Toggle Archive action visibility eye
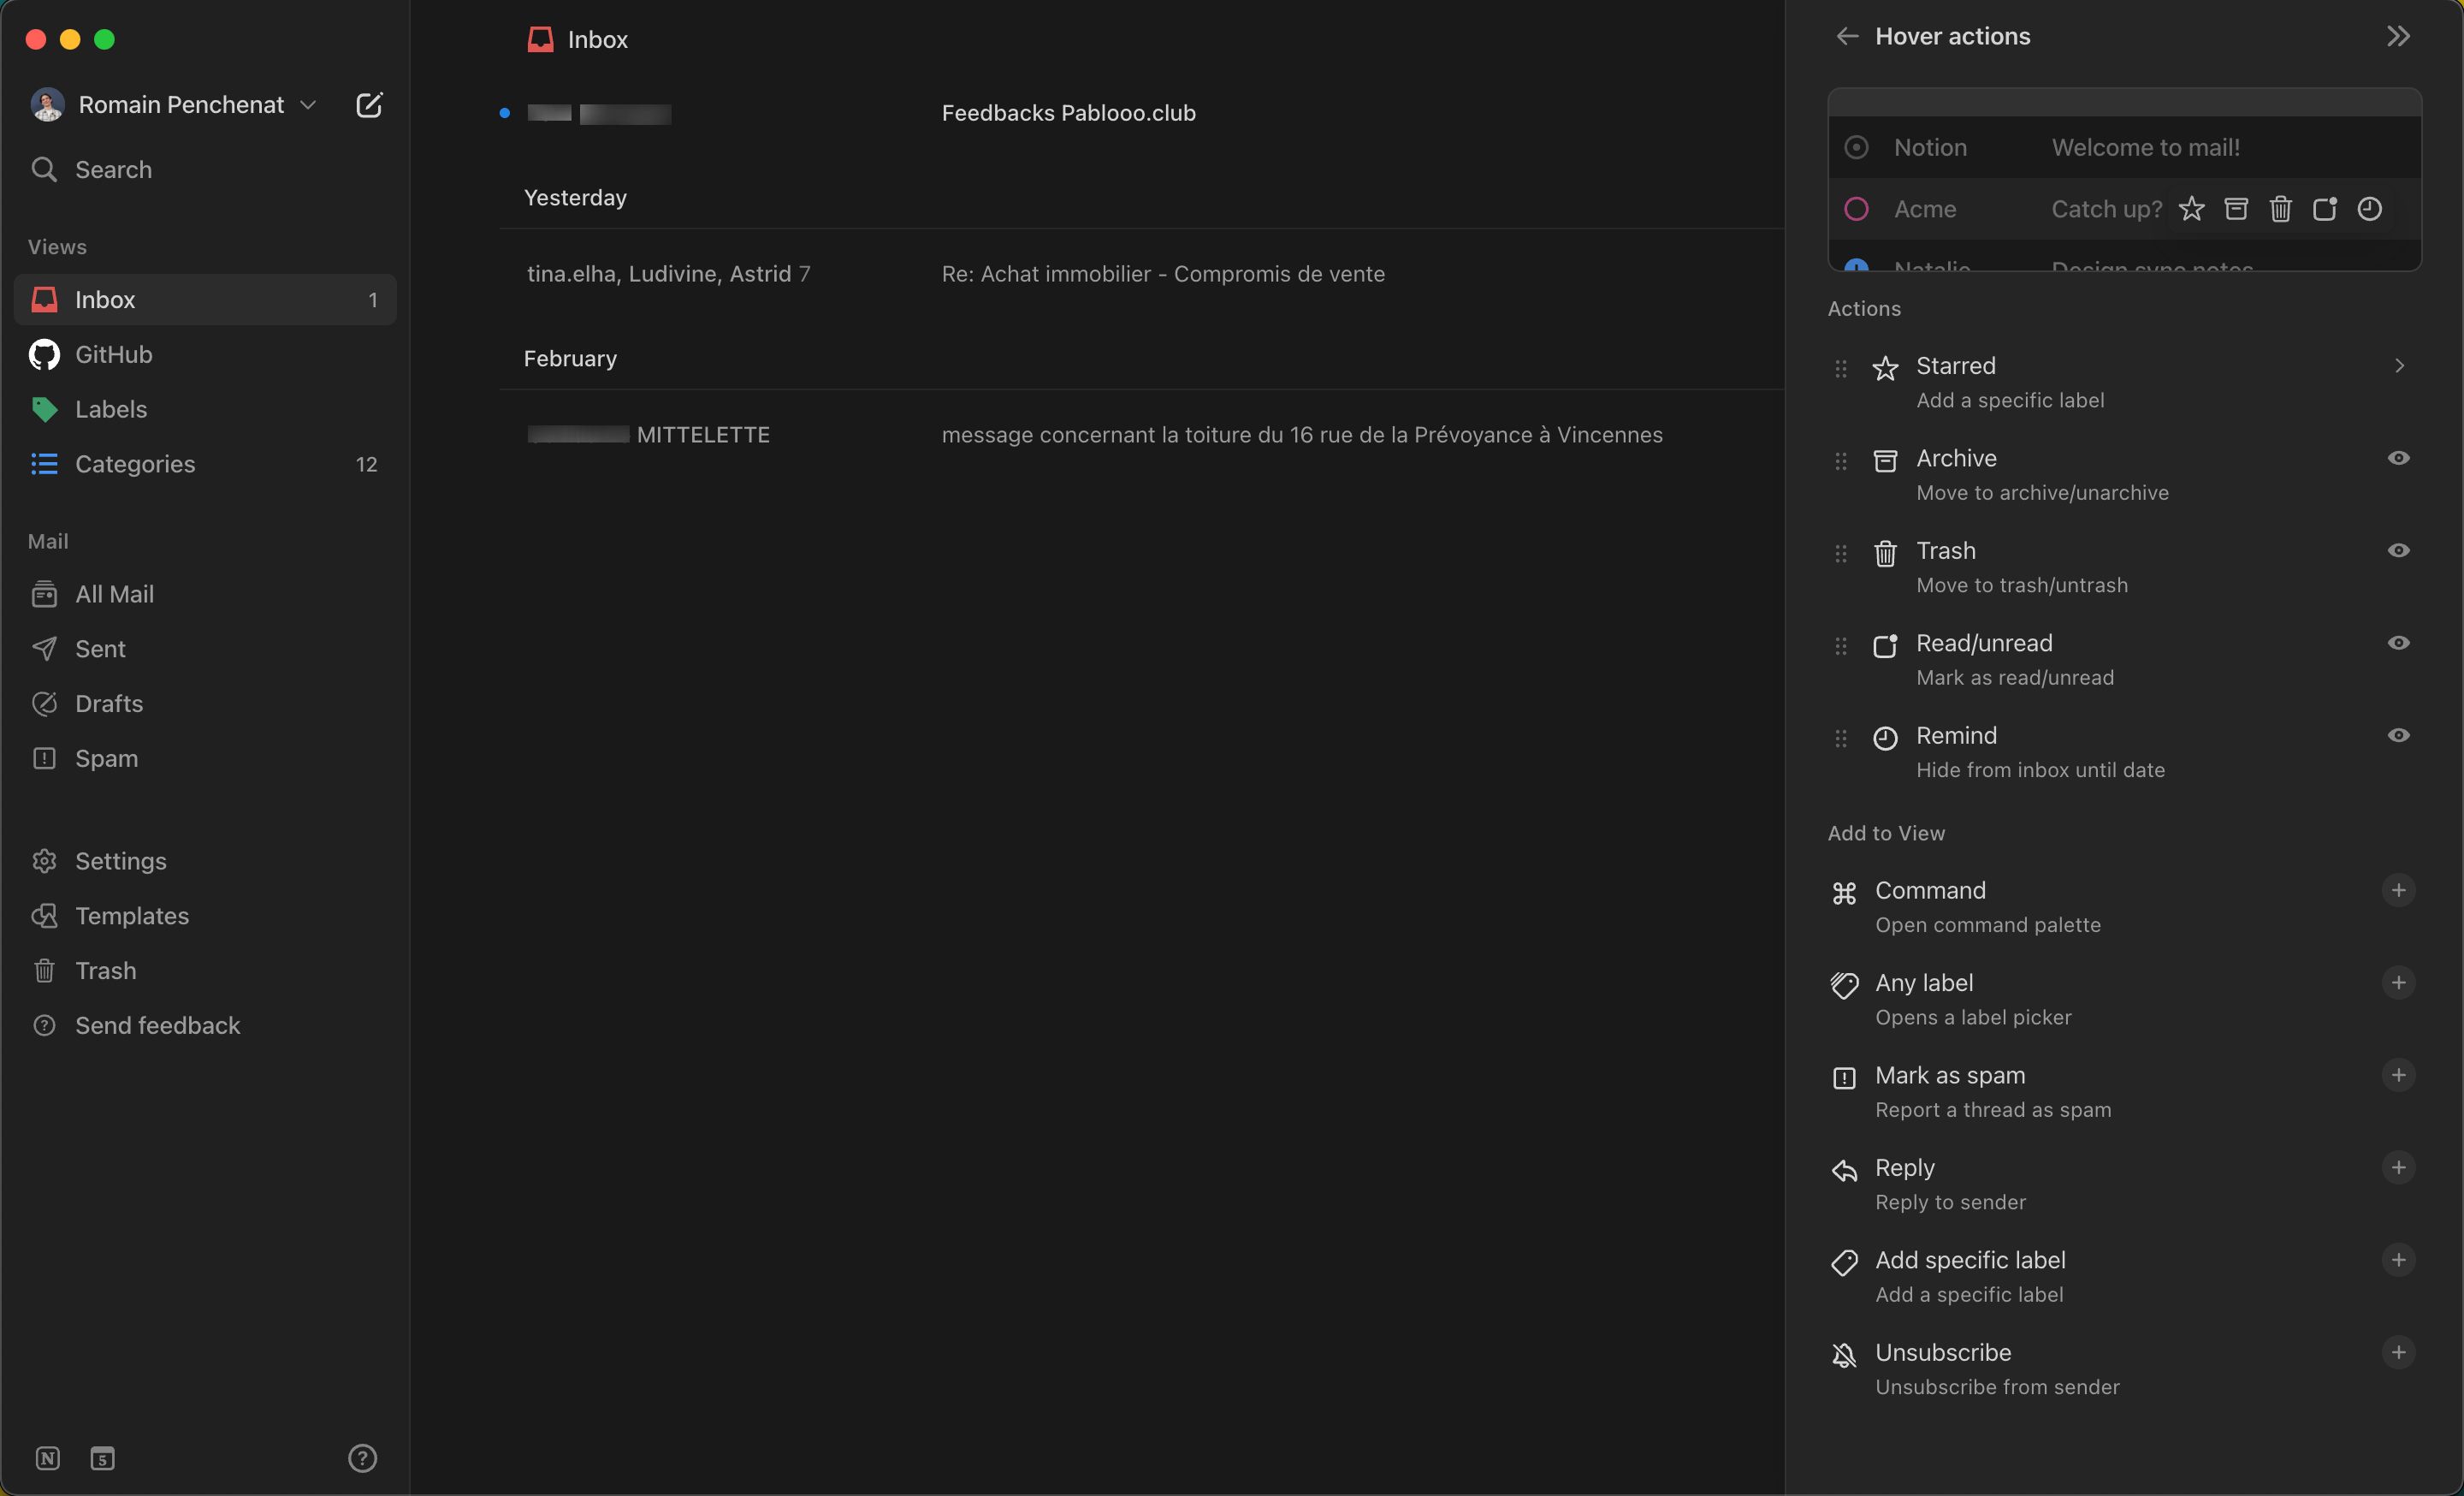Screen dimensions: 2464x1496 (x=2397, y=458)
